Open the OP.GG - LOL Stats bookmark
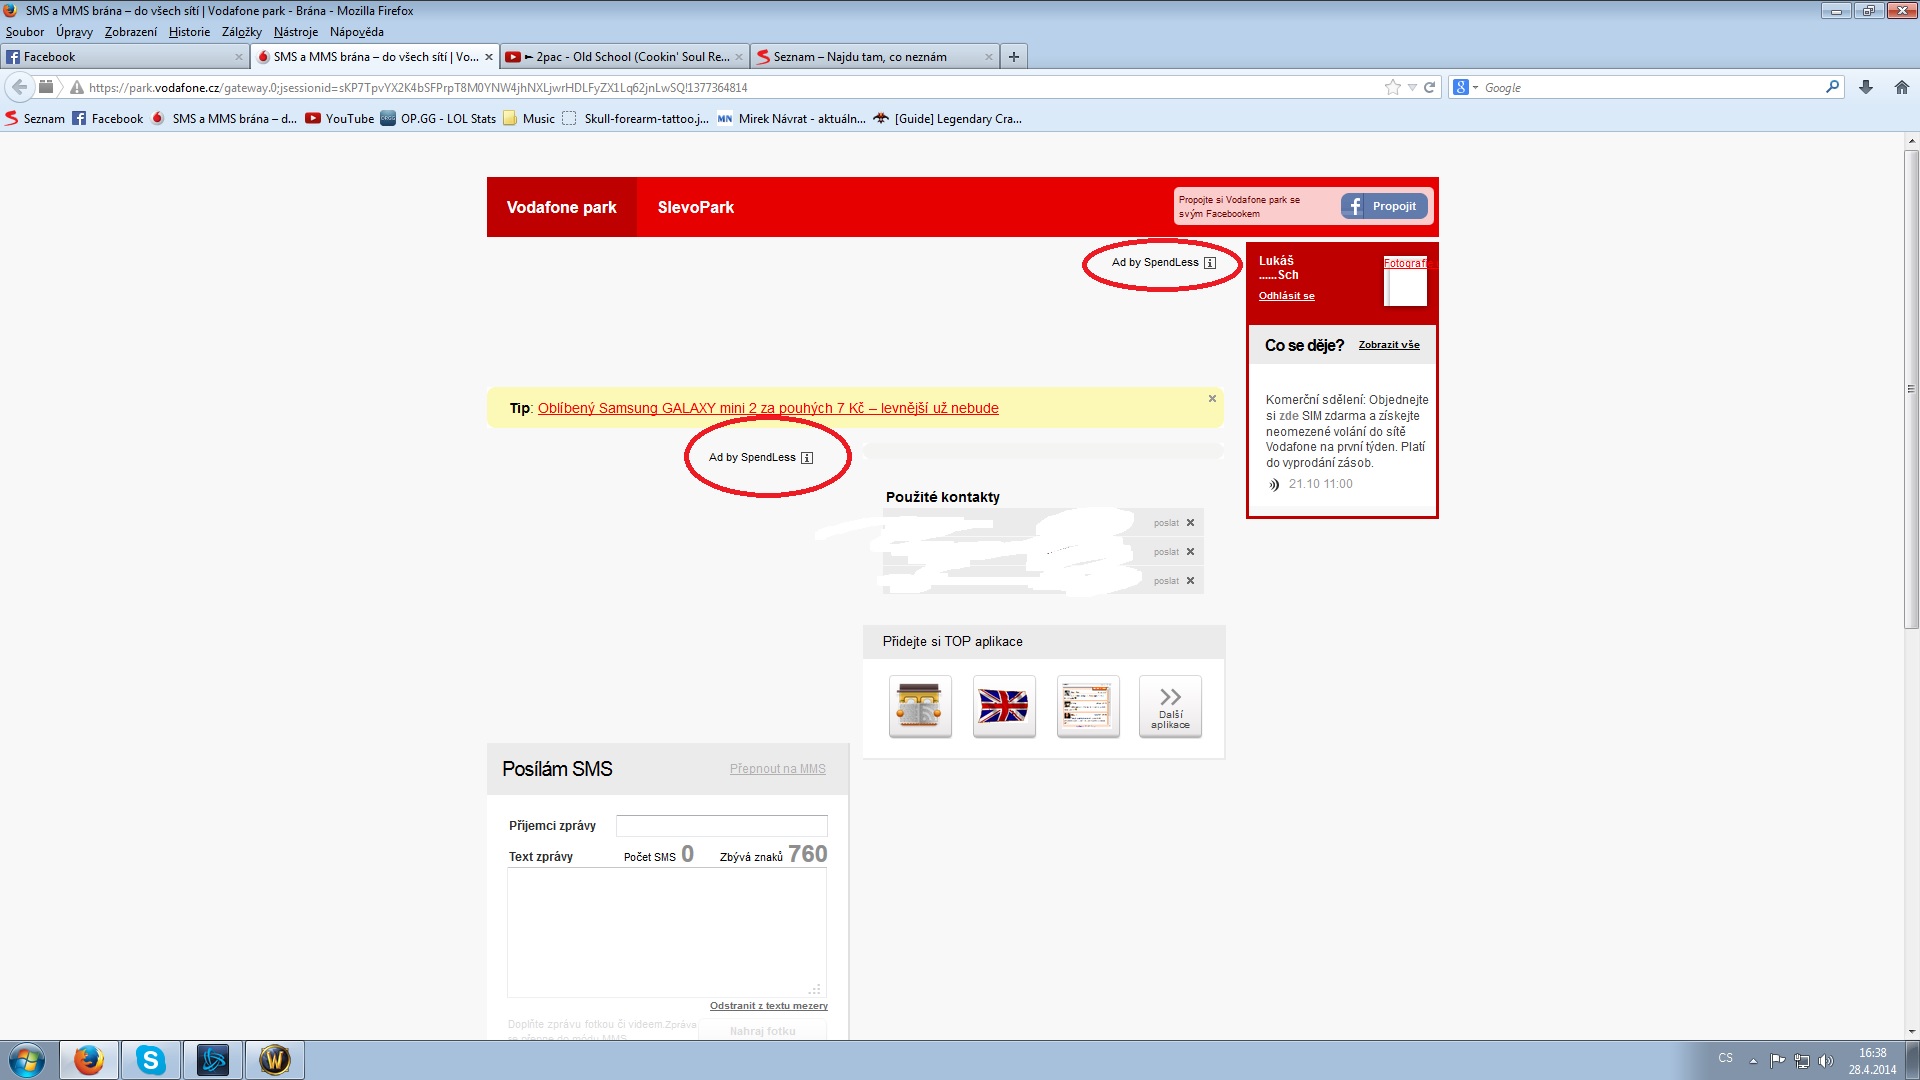The width and height of the screenshot is (1920, 1080). coord(439,118)
